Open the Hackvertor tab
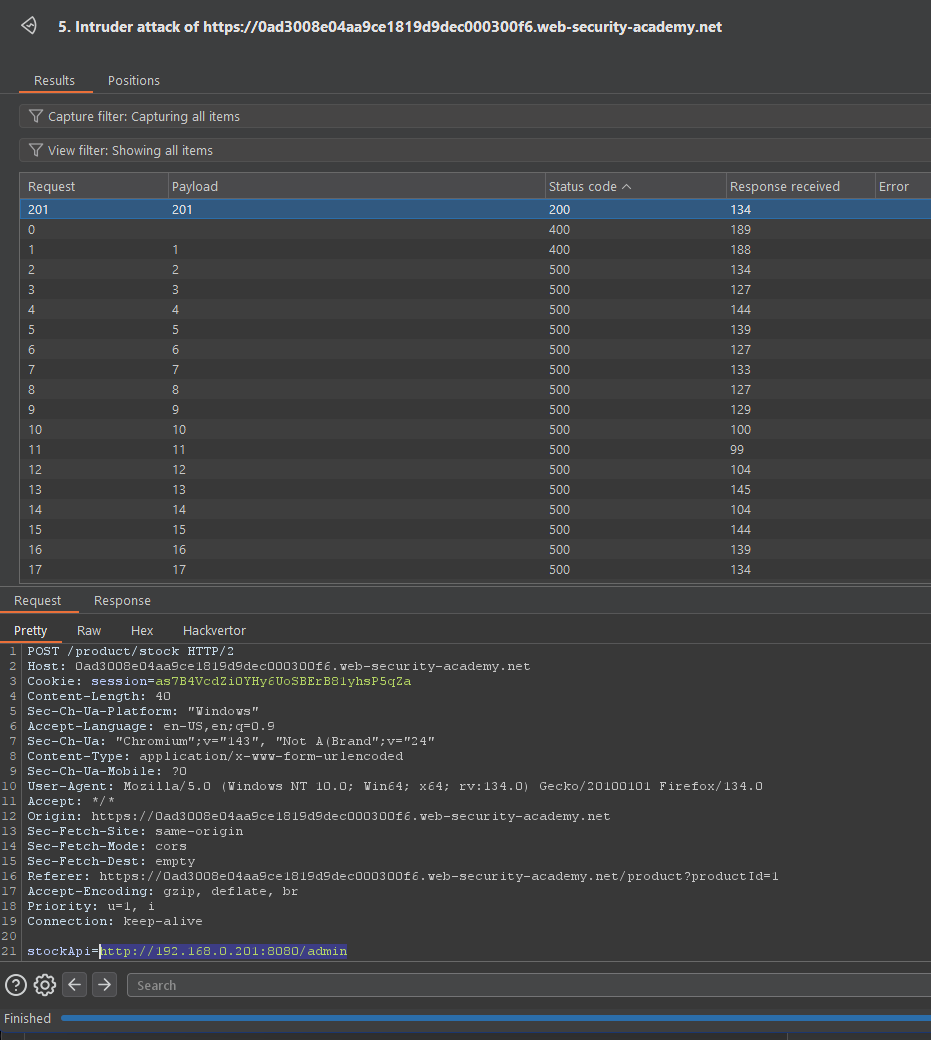Image resolution: width=931 pixels, height=1040 pixels. tap(214, 631)
